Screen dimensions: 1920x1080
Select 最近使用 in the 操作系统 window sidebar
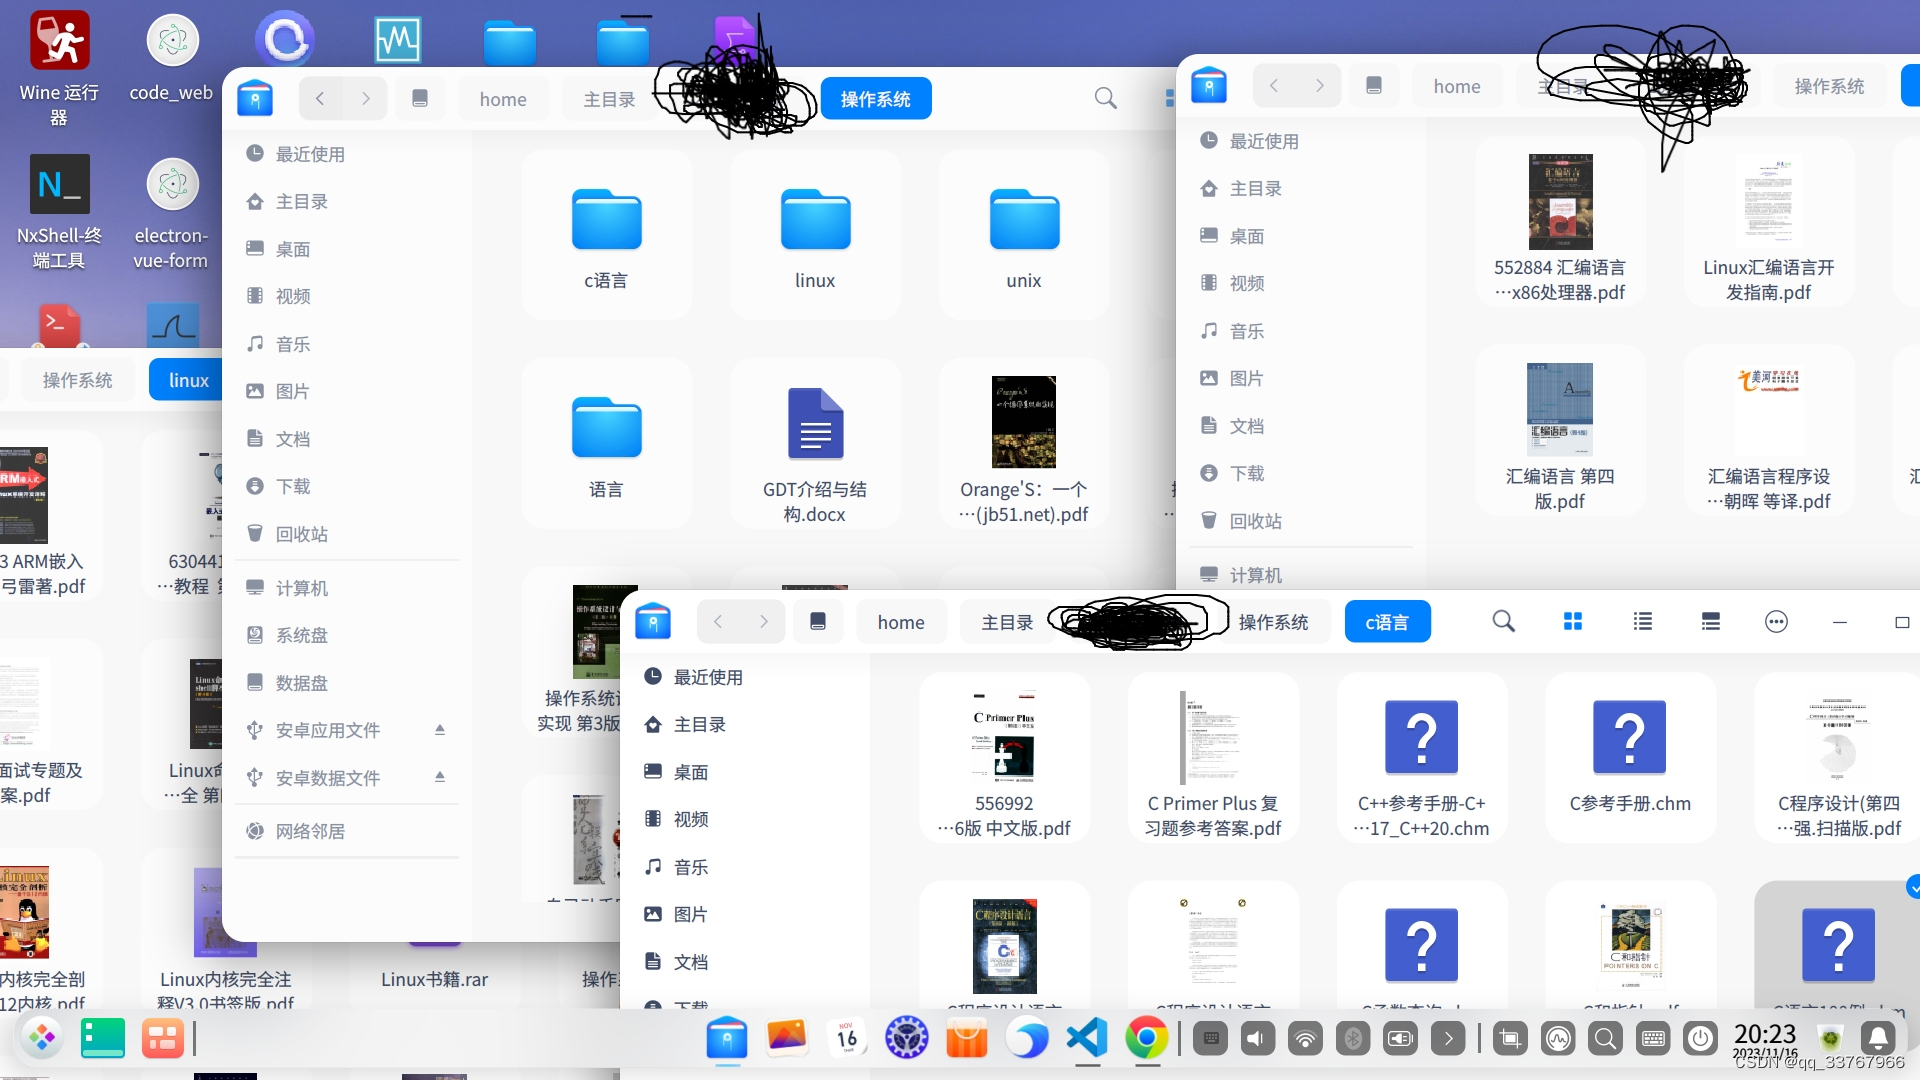pyautogui.click(x=346, y=154)
